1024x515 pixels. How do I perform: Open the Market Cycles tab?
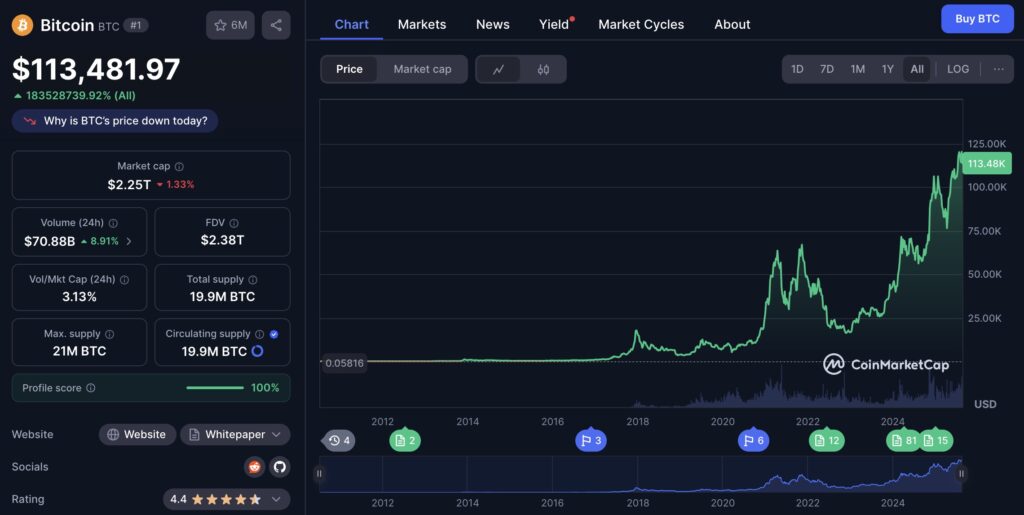[x=641, y=25]
